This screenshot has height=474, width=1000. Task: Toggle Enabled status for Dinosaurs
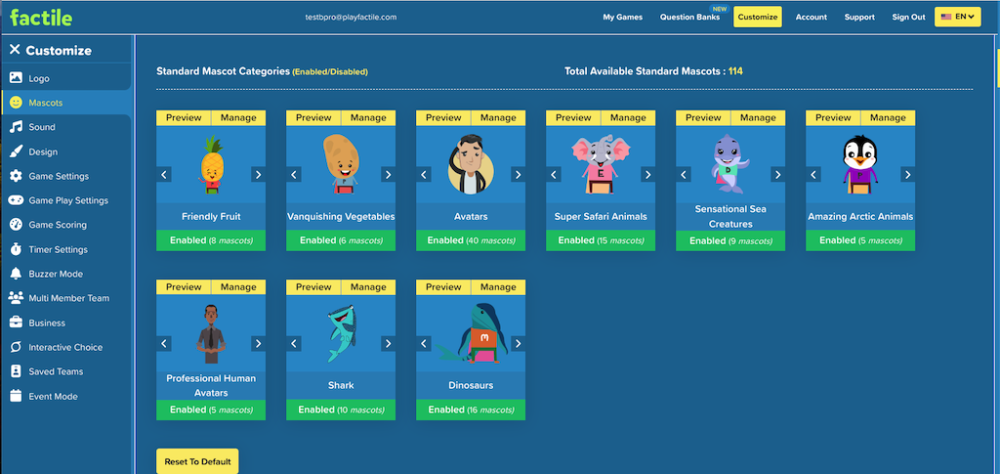point(471,410)
